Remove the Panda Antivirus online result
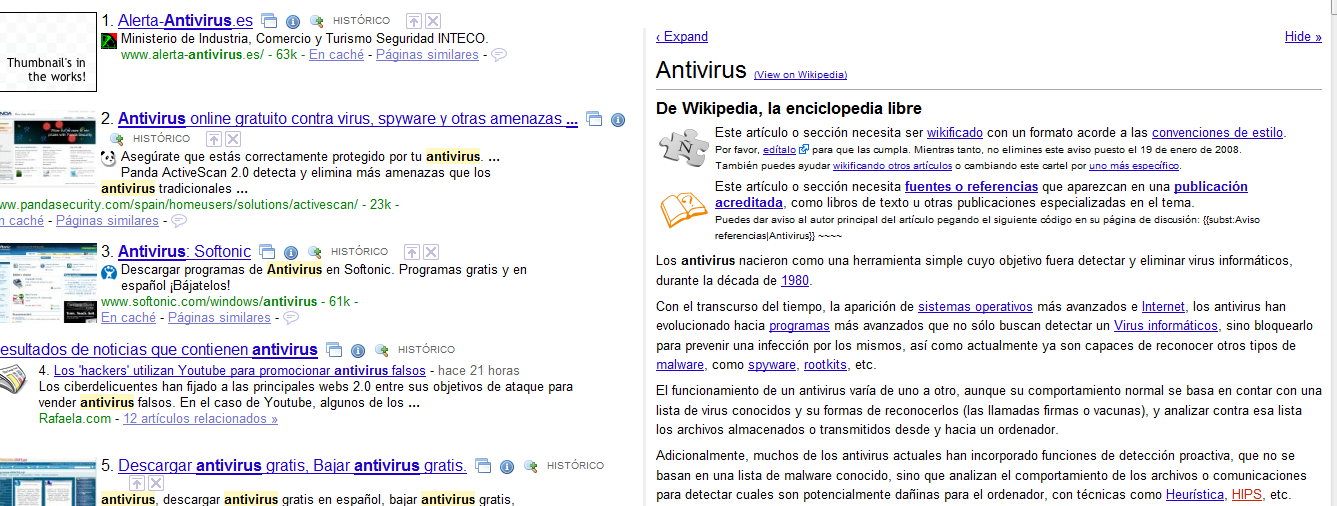Screen dimensions: 1337x506 tap(233, 139)
